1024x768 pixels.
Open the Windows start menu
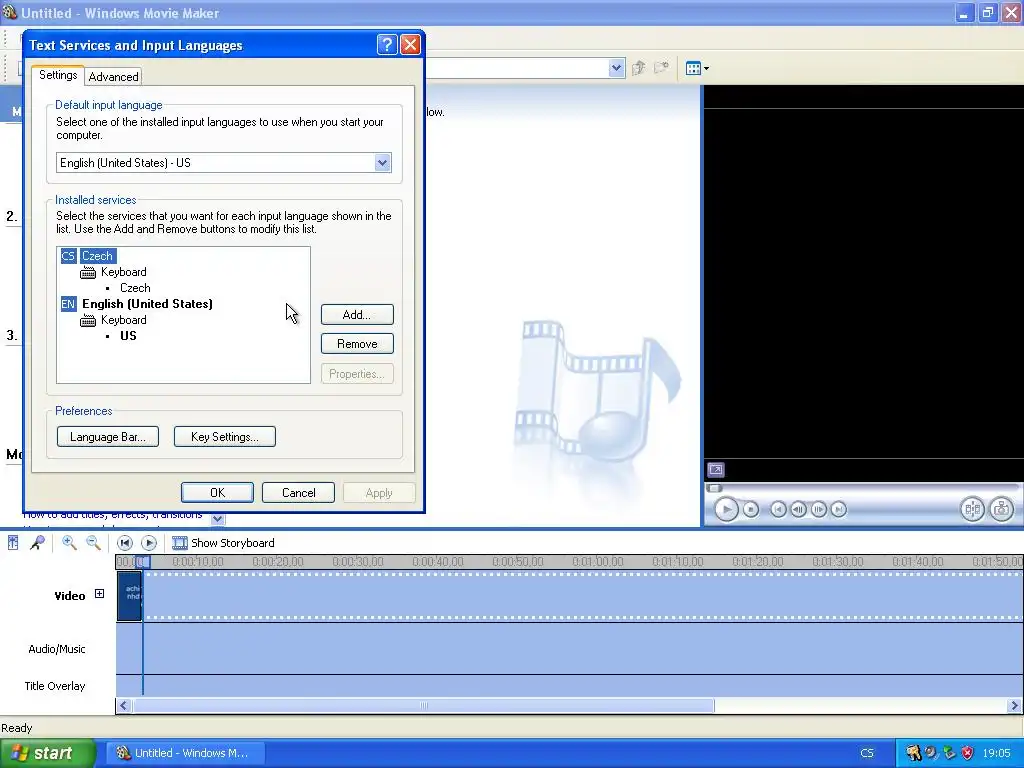(x=48, y=753)
